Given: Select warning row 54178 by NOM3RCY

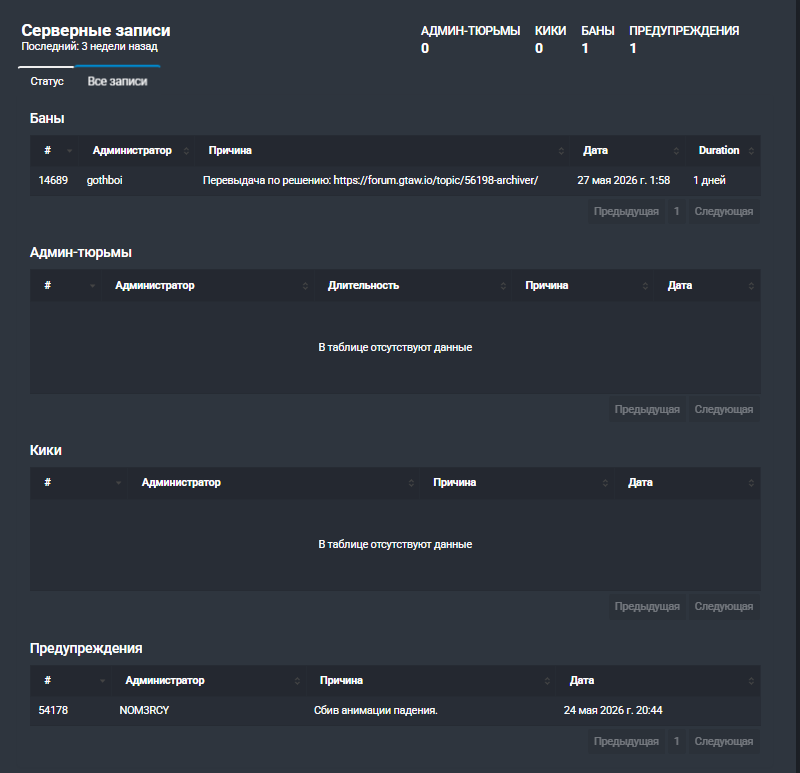Looking at the screenshot, I should coord(395,710).
